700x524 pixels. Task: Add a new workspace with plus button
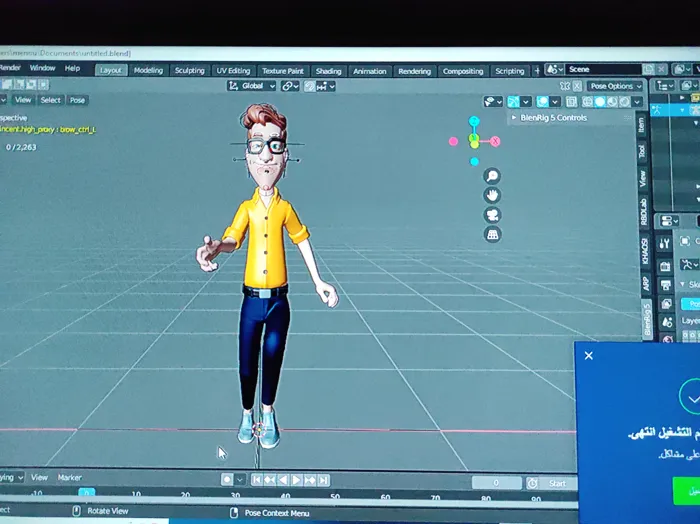click(x=537, y=71)
